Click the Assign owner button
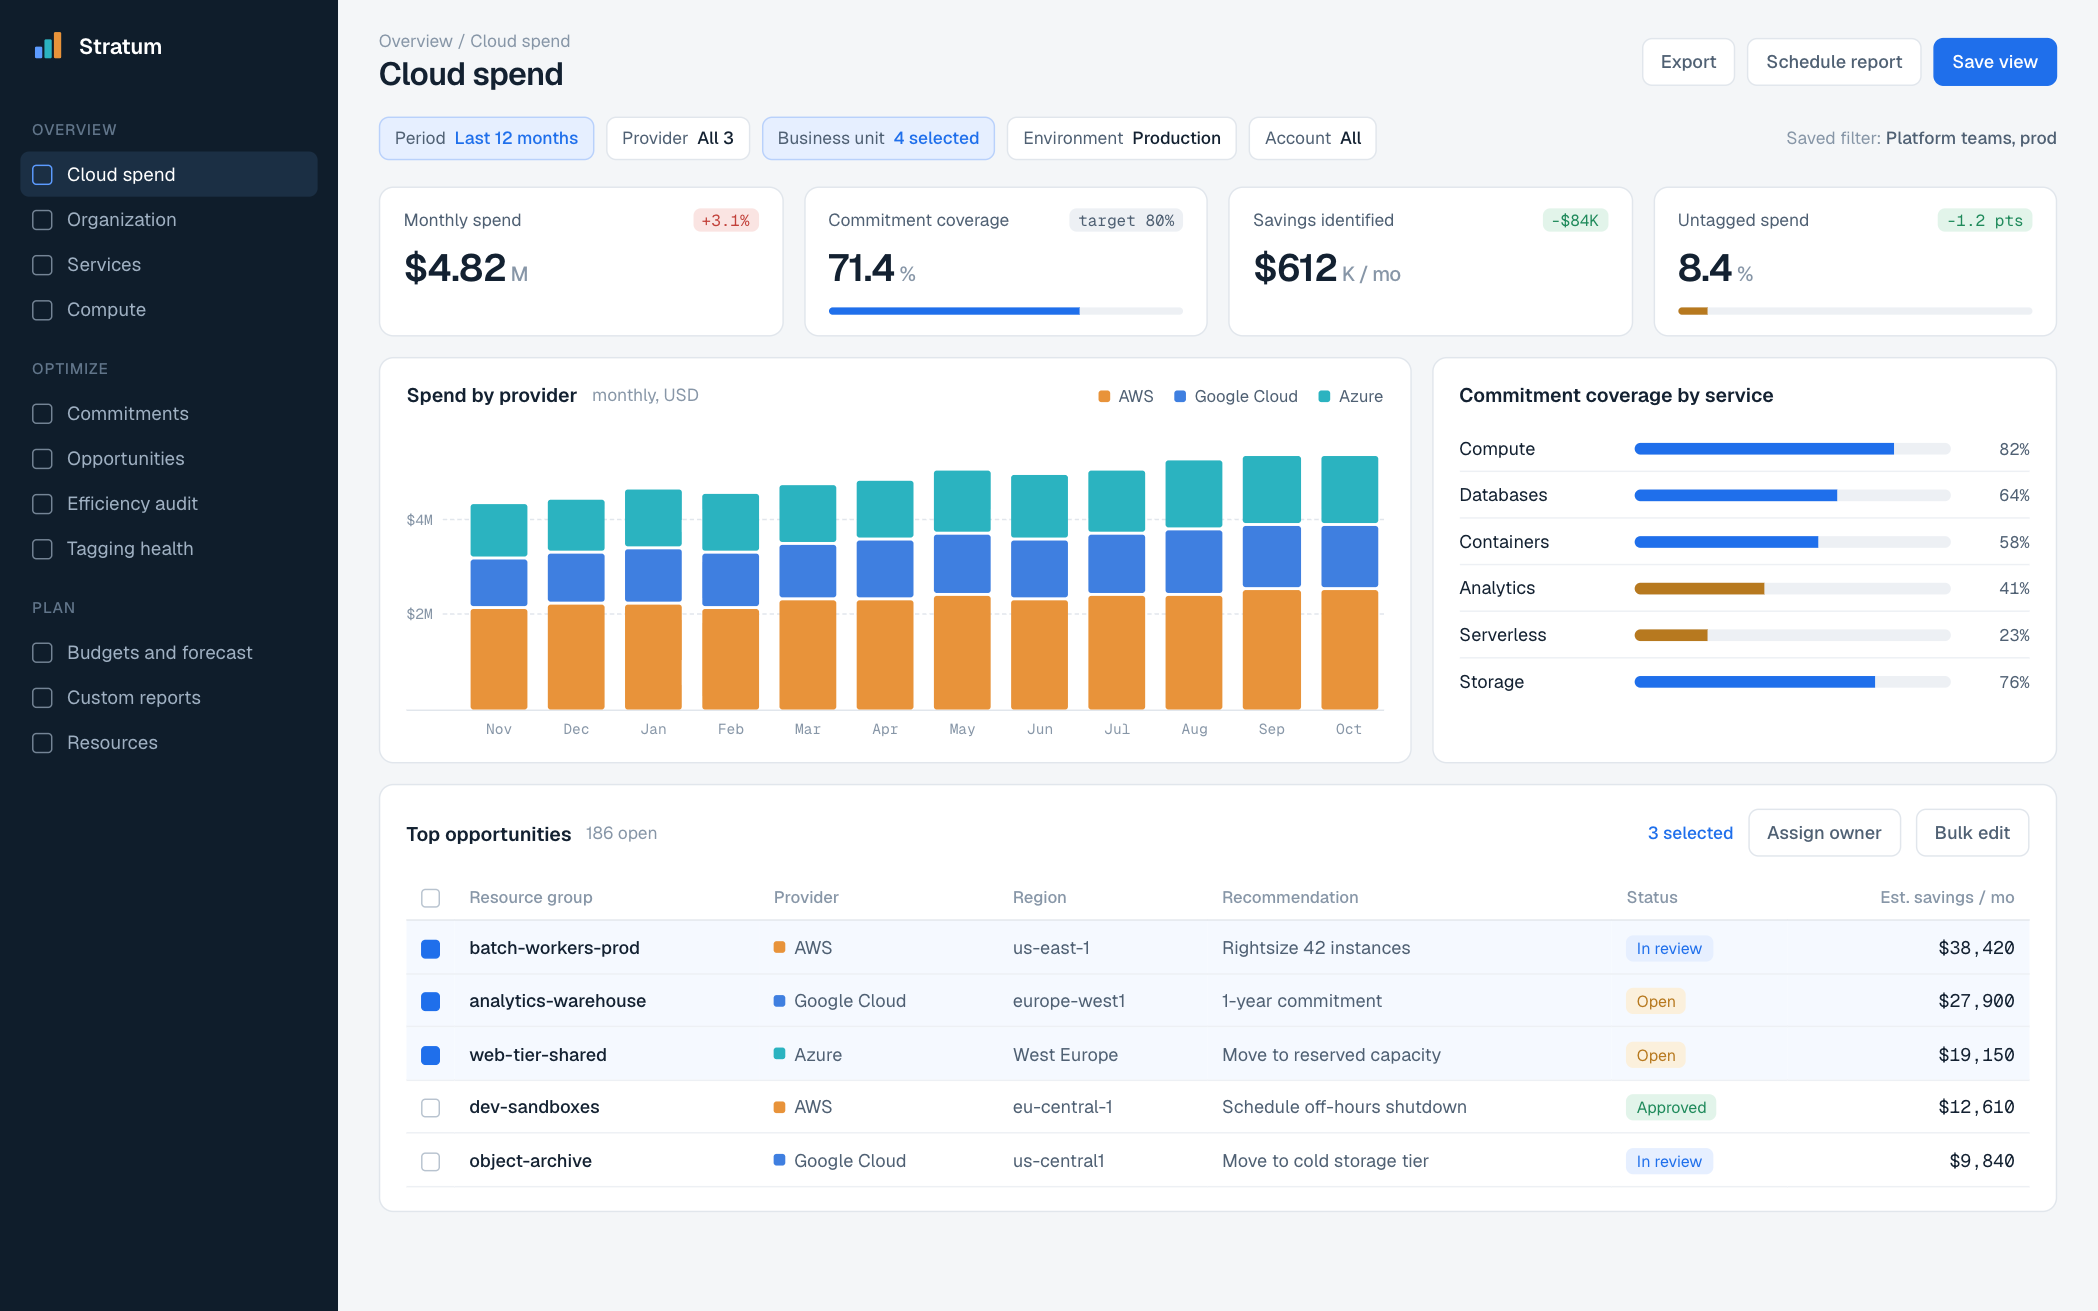 coord(1824,833)
